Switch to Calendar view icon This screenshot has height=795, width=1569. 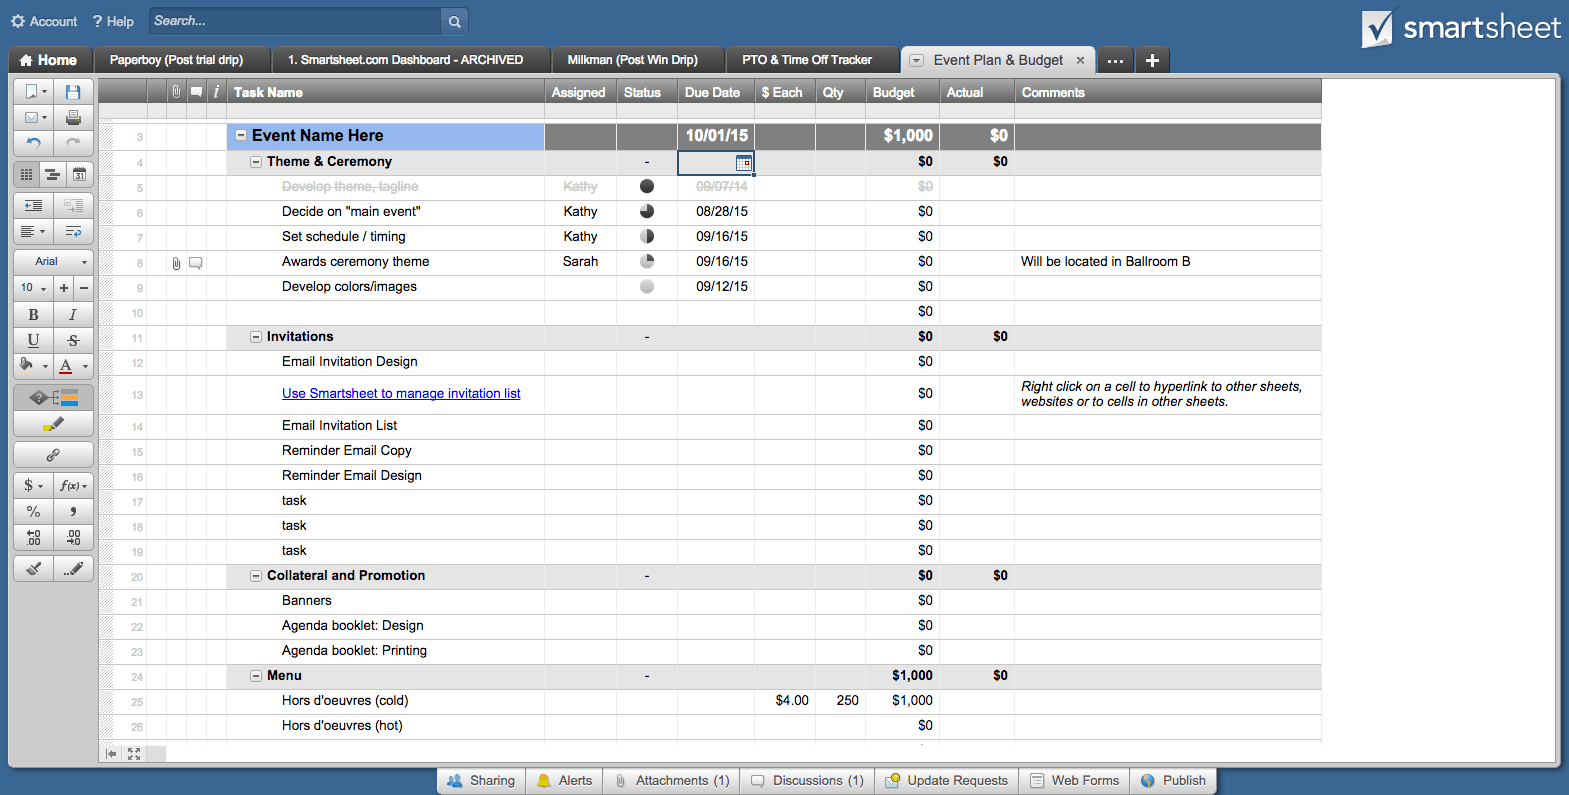[x=79, y=174]
